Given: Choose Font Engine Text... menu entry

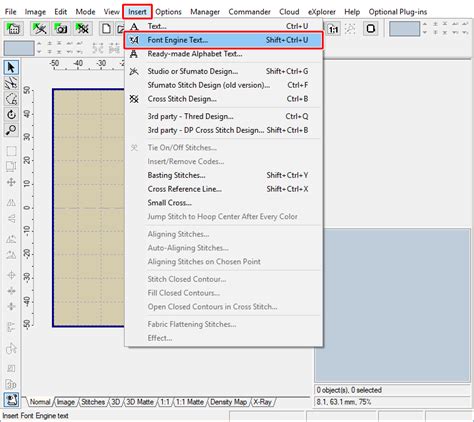Looking at the screenshot, I should pos(223,40).
